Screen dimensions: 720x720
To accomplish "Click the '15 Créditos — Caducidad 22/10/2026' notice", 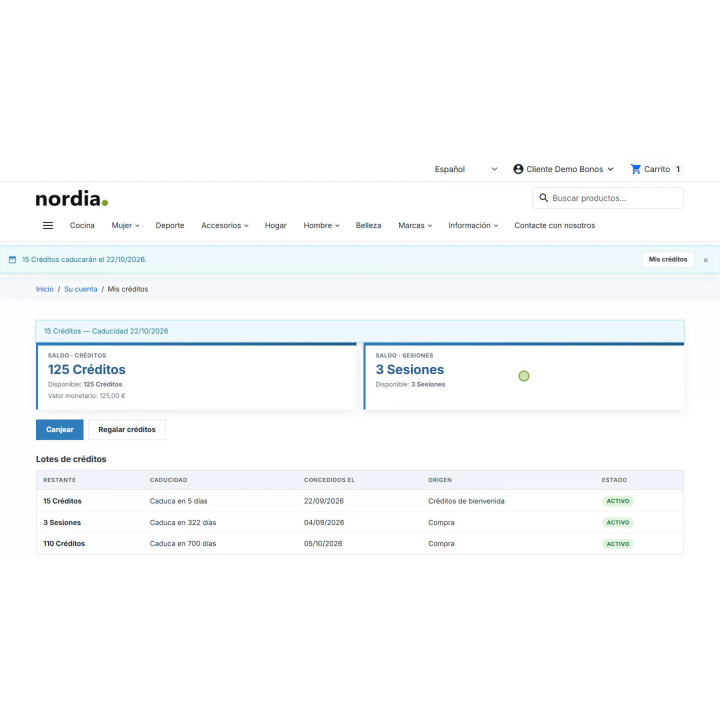I will (360, 331).
